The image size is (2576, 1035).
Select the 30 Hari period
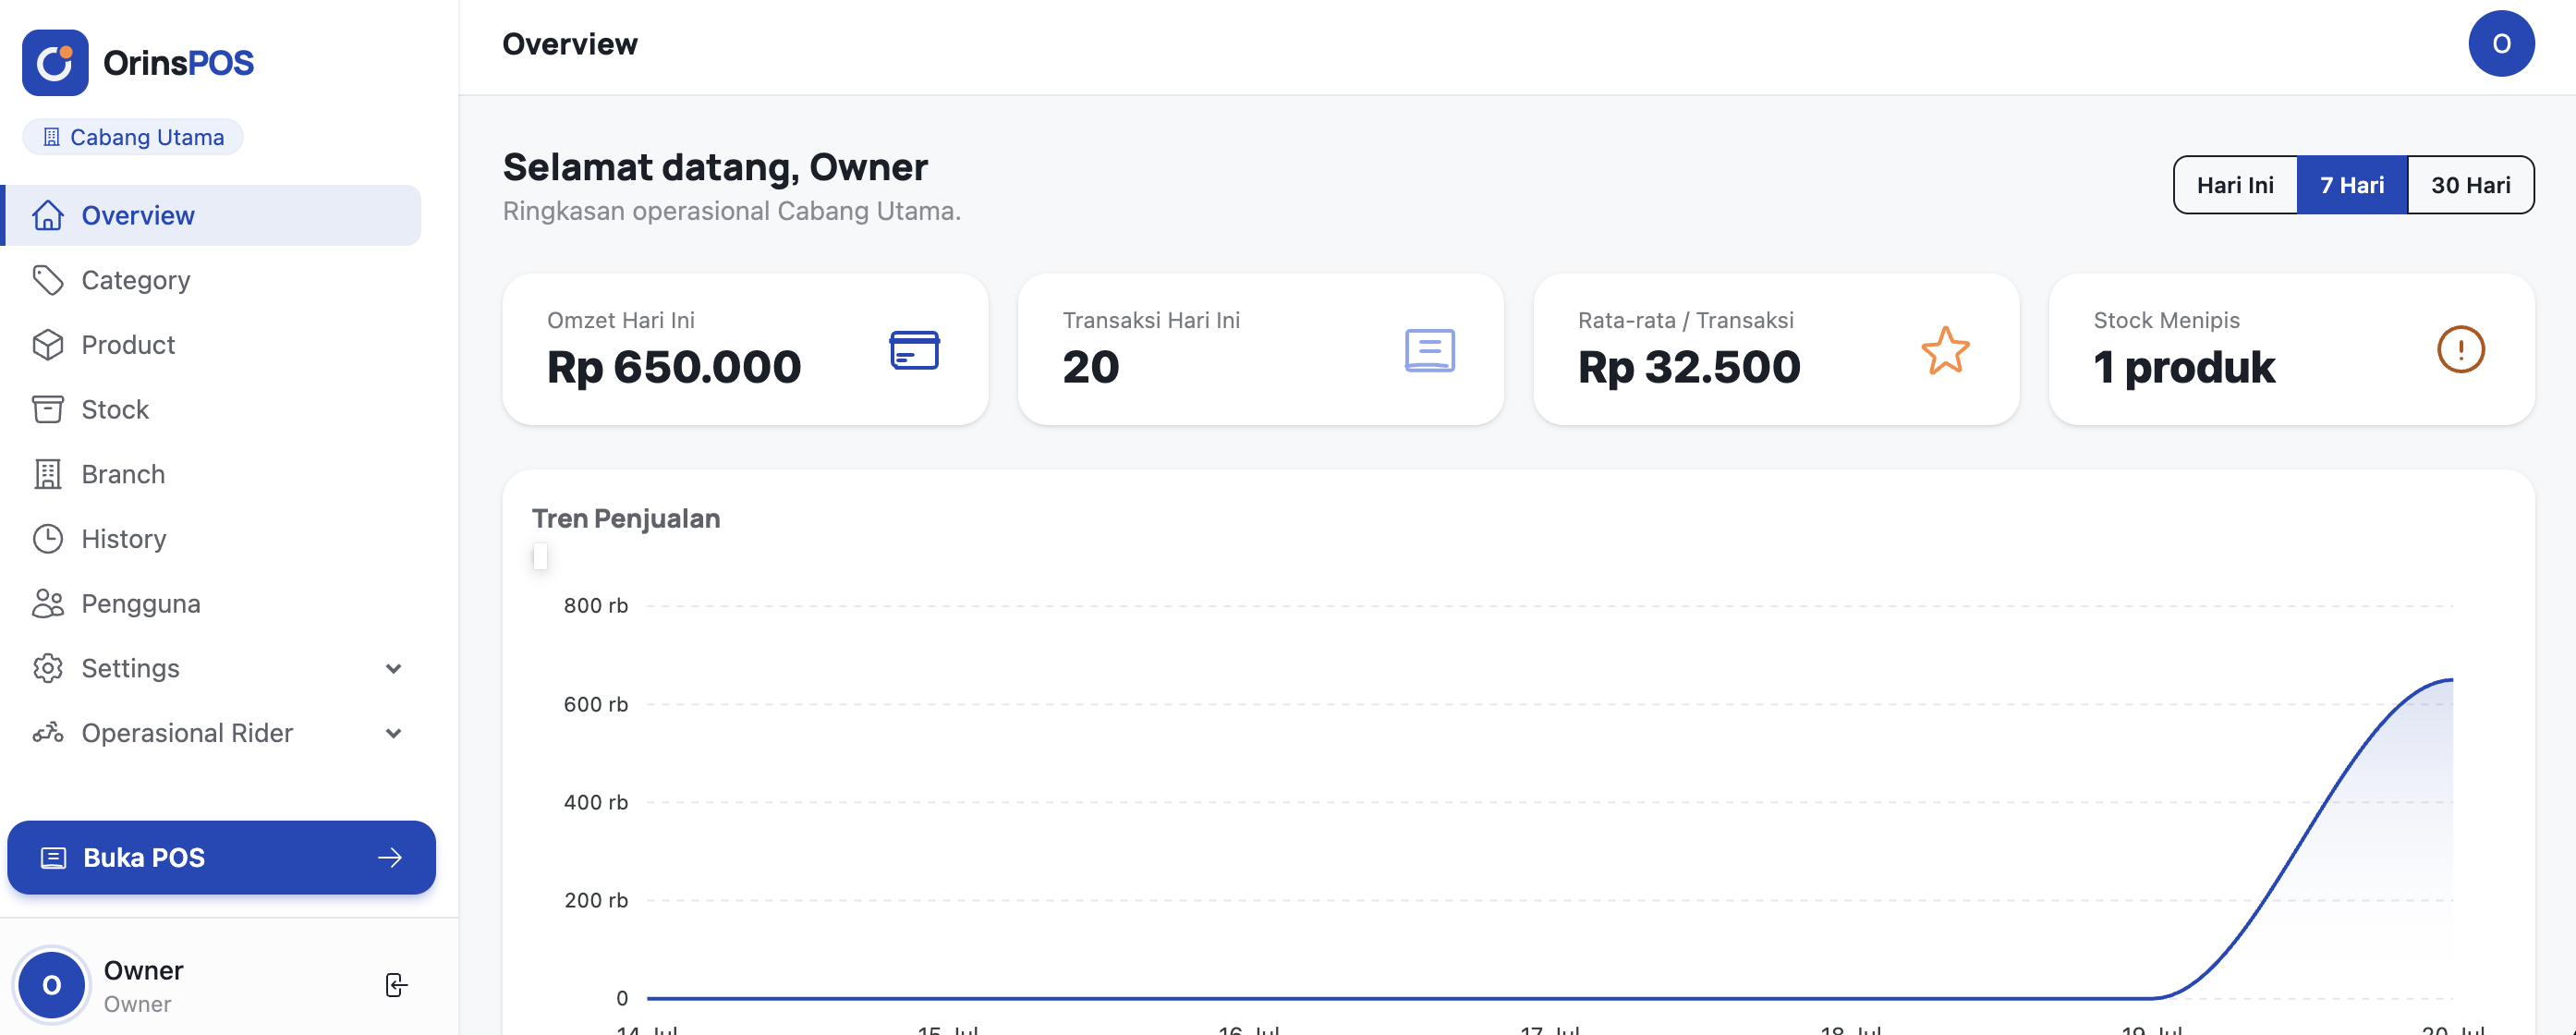tap(2471, 185)
